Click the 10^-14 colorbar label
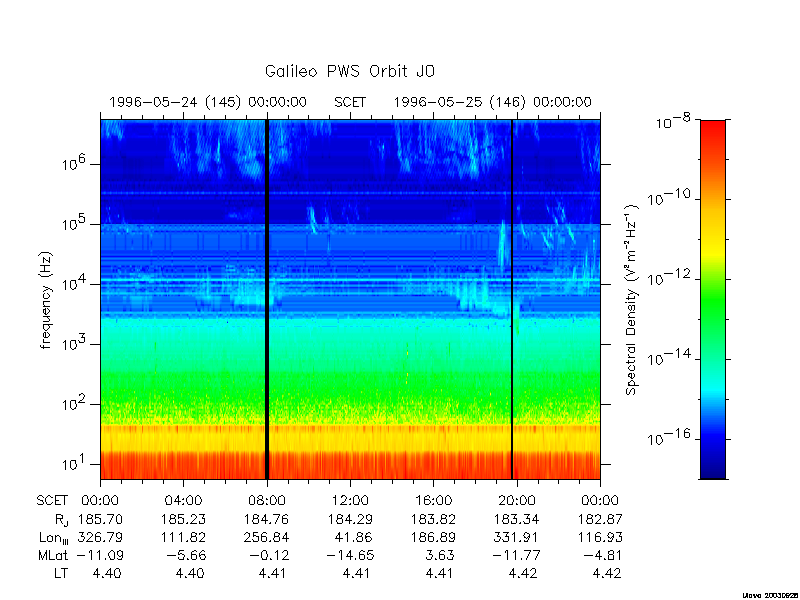800x600 pixels. [x=669, y=357]
